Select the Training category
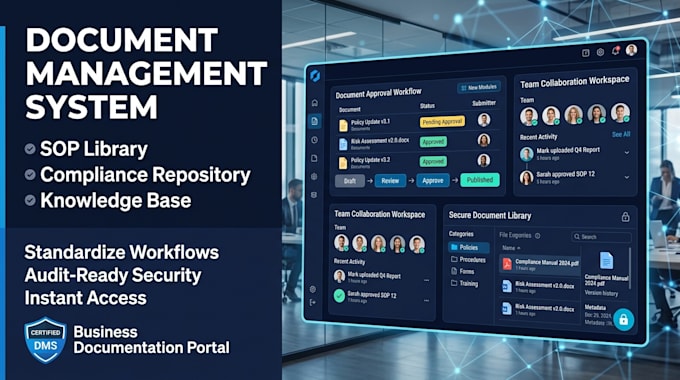Viewport: 680px width, 380px height. 464,284
